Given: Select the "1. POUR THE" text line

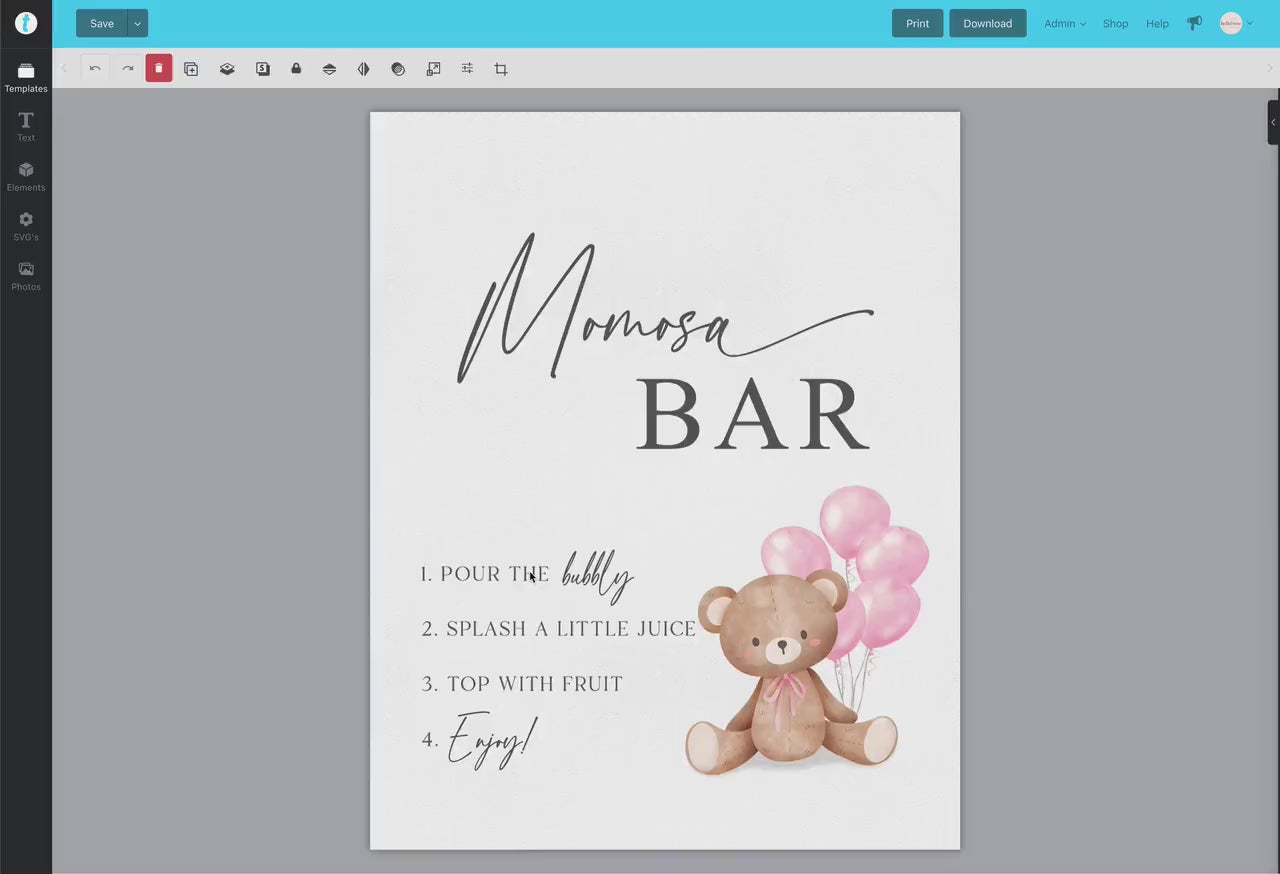Looking at the screenshot, I should click(x=484, y=574).
